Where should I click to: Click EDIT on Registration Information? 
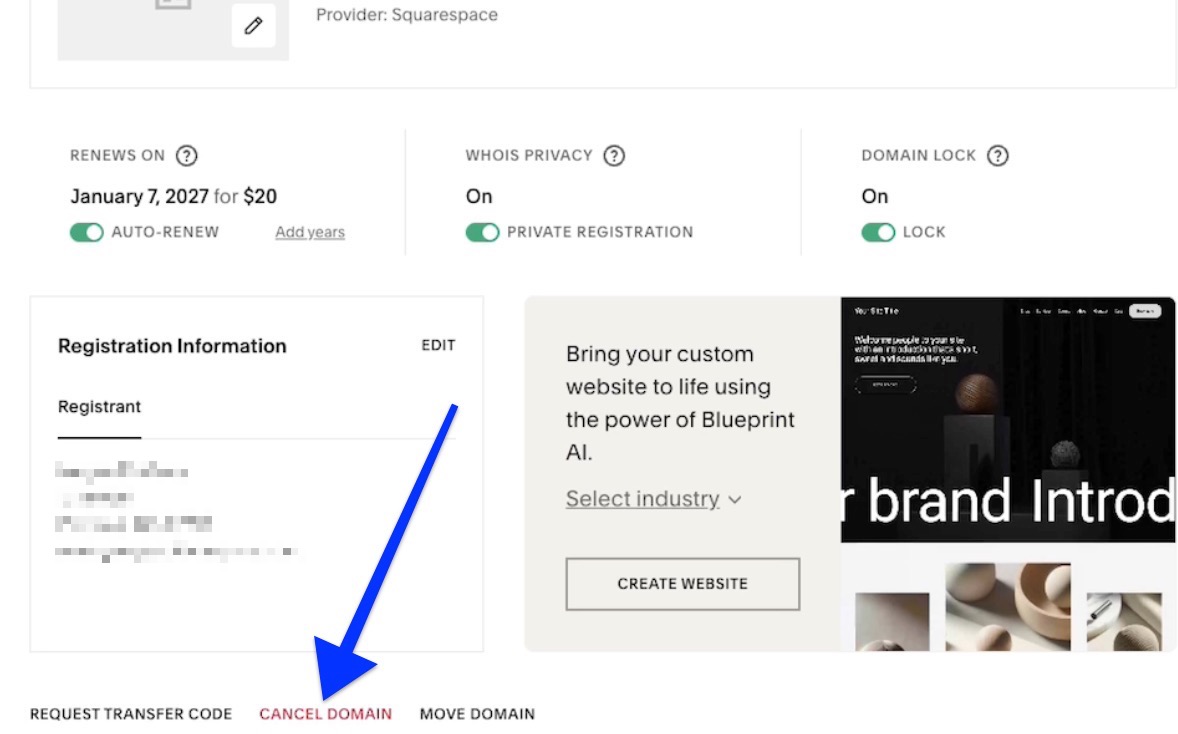coord(437,344)
